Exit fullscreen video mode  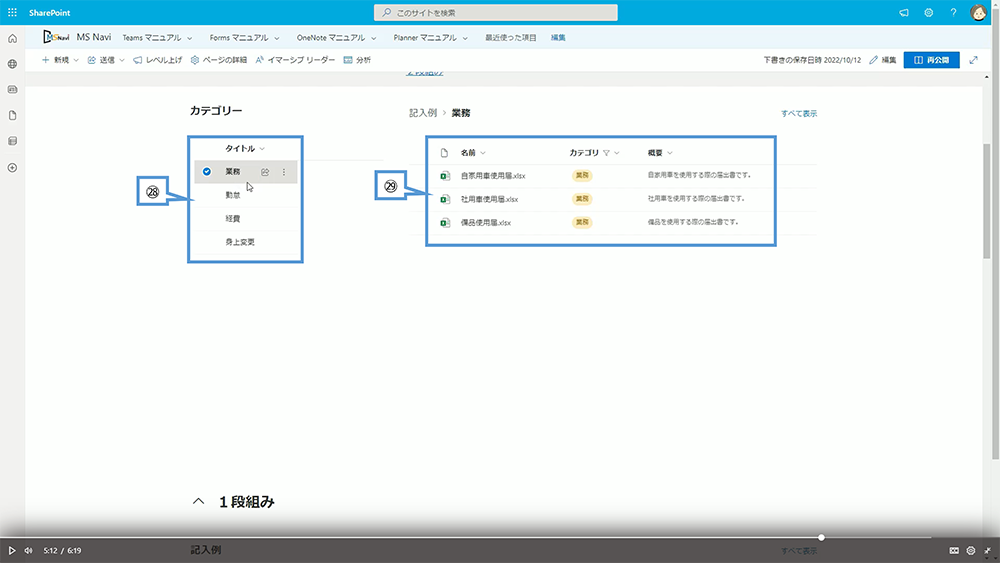pos(987,550)
